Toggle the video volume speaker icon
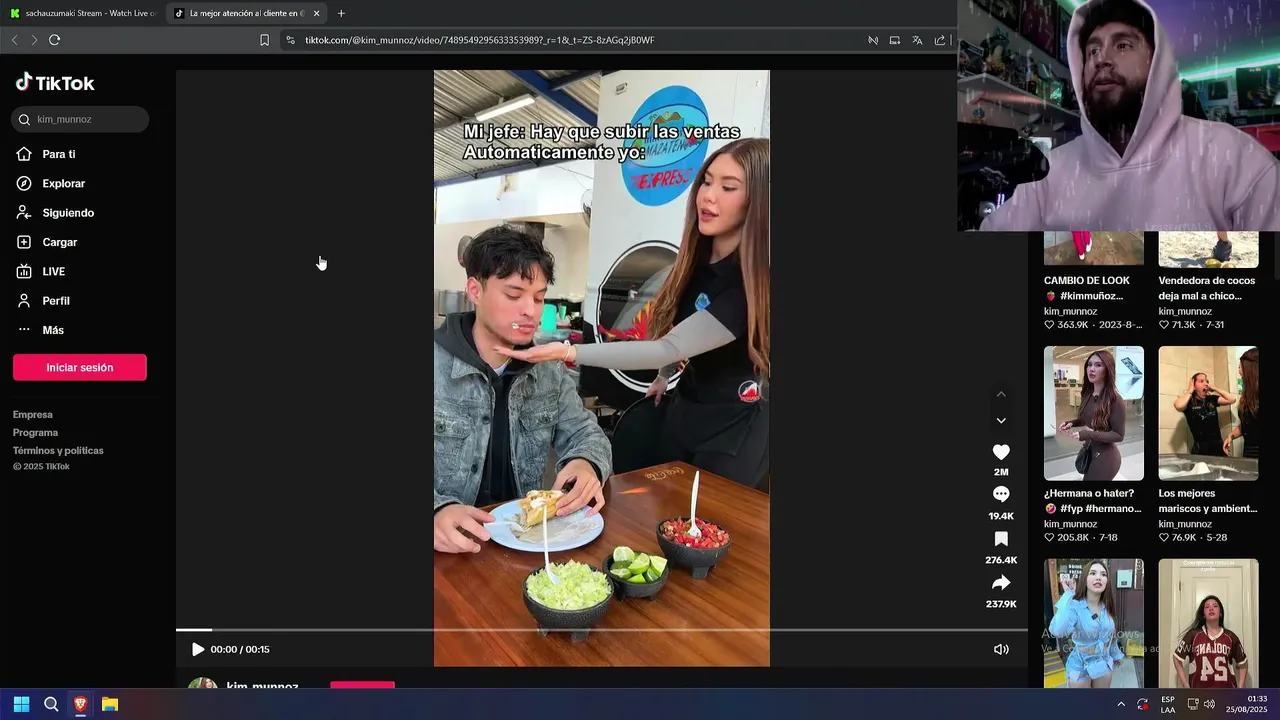 click(1001, 649)
